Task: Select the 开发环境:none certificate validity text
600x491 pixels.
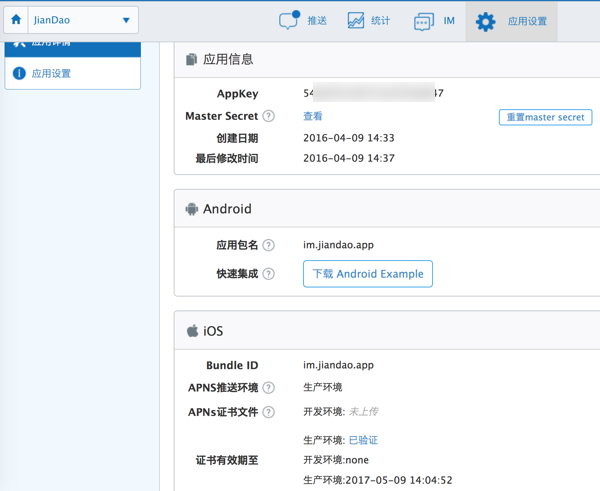Action: click(336, 460)
